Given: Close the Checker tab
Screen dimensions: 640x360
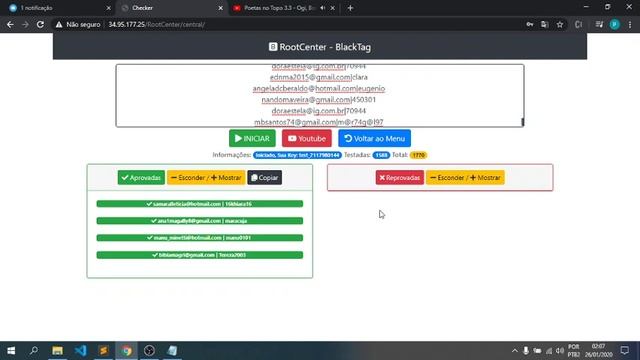Looking at the screenshot, I should point(220,8).
